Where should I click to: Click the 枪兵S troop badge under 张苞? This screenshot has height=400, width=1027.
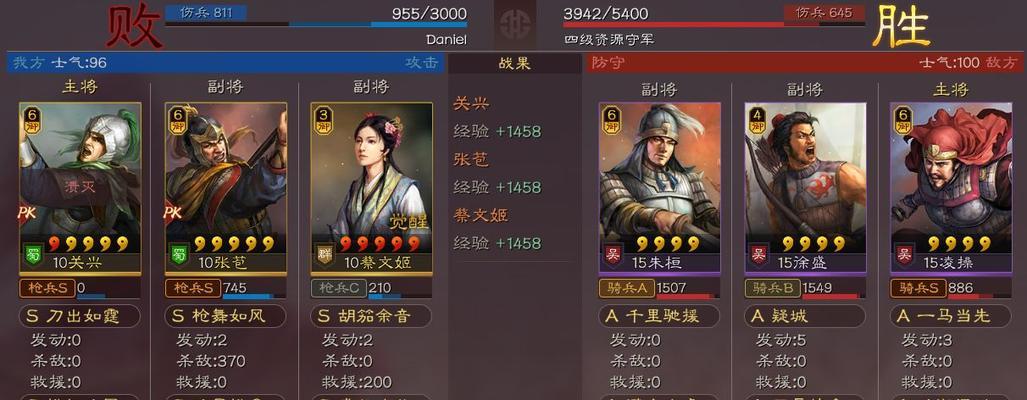193,288
